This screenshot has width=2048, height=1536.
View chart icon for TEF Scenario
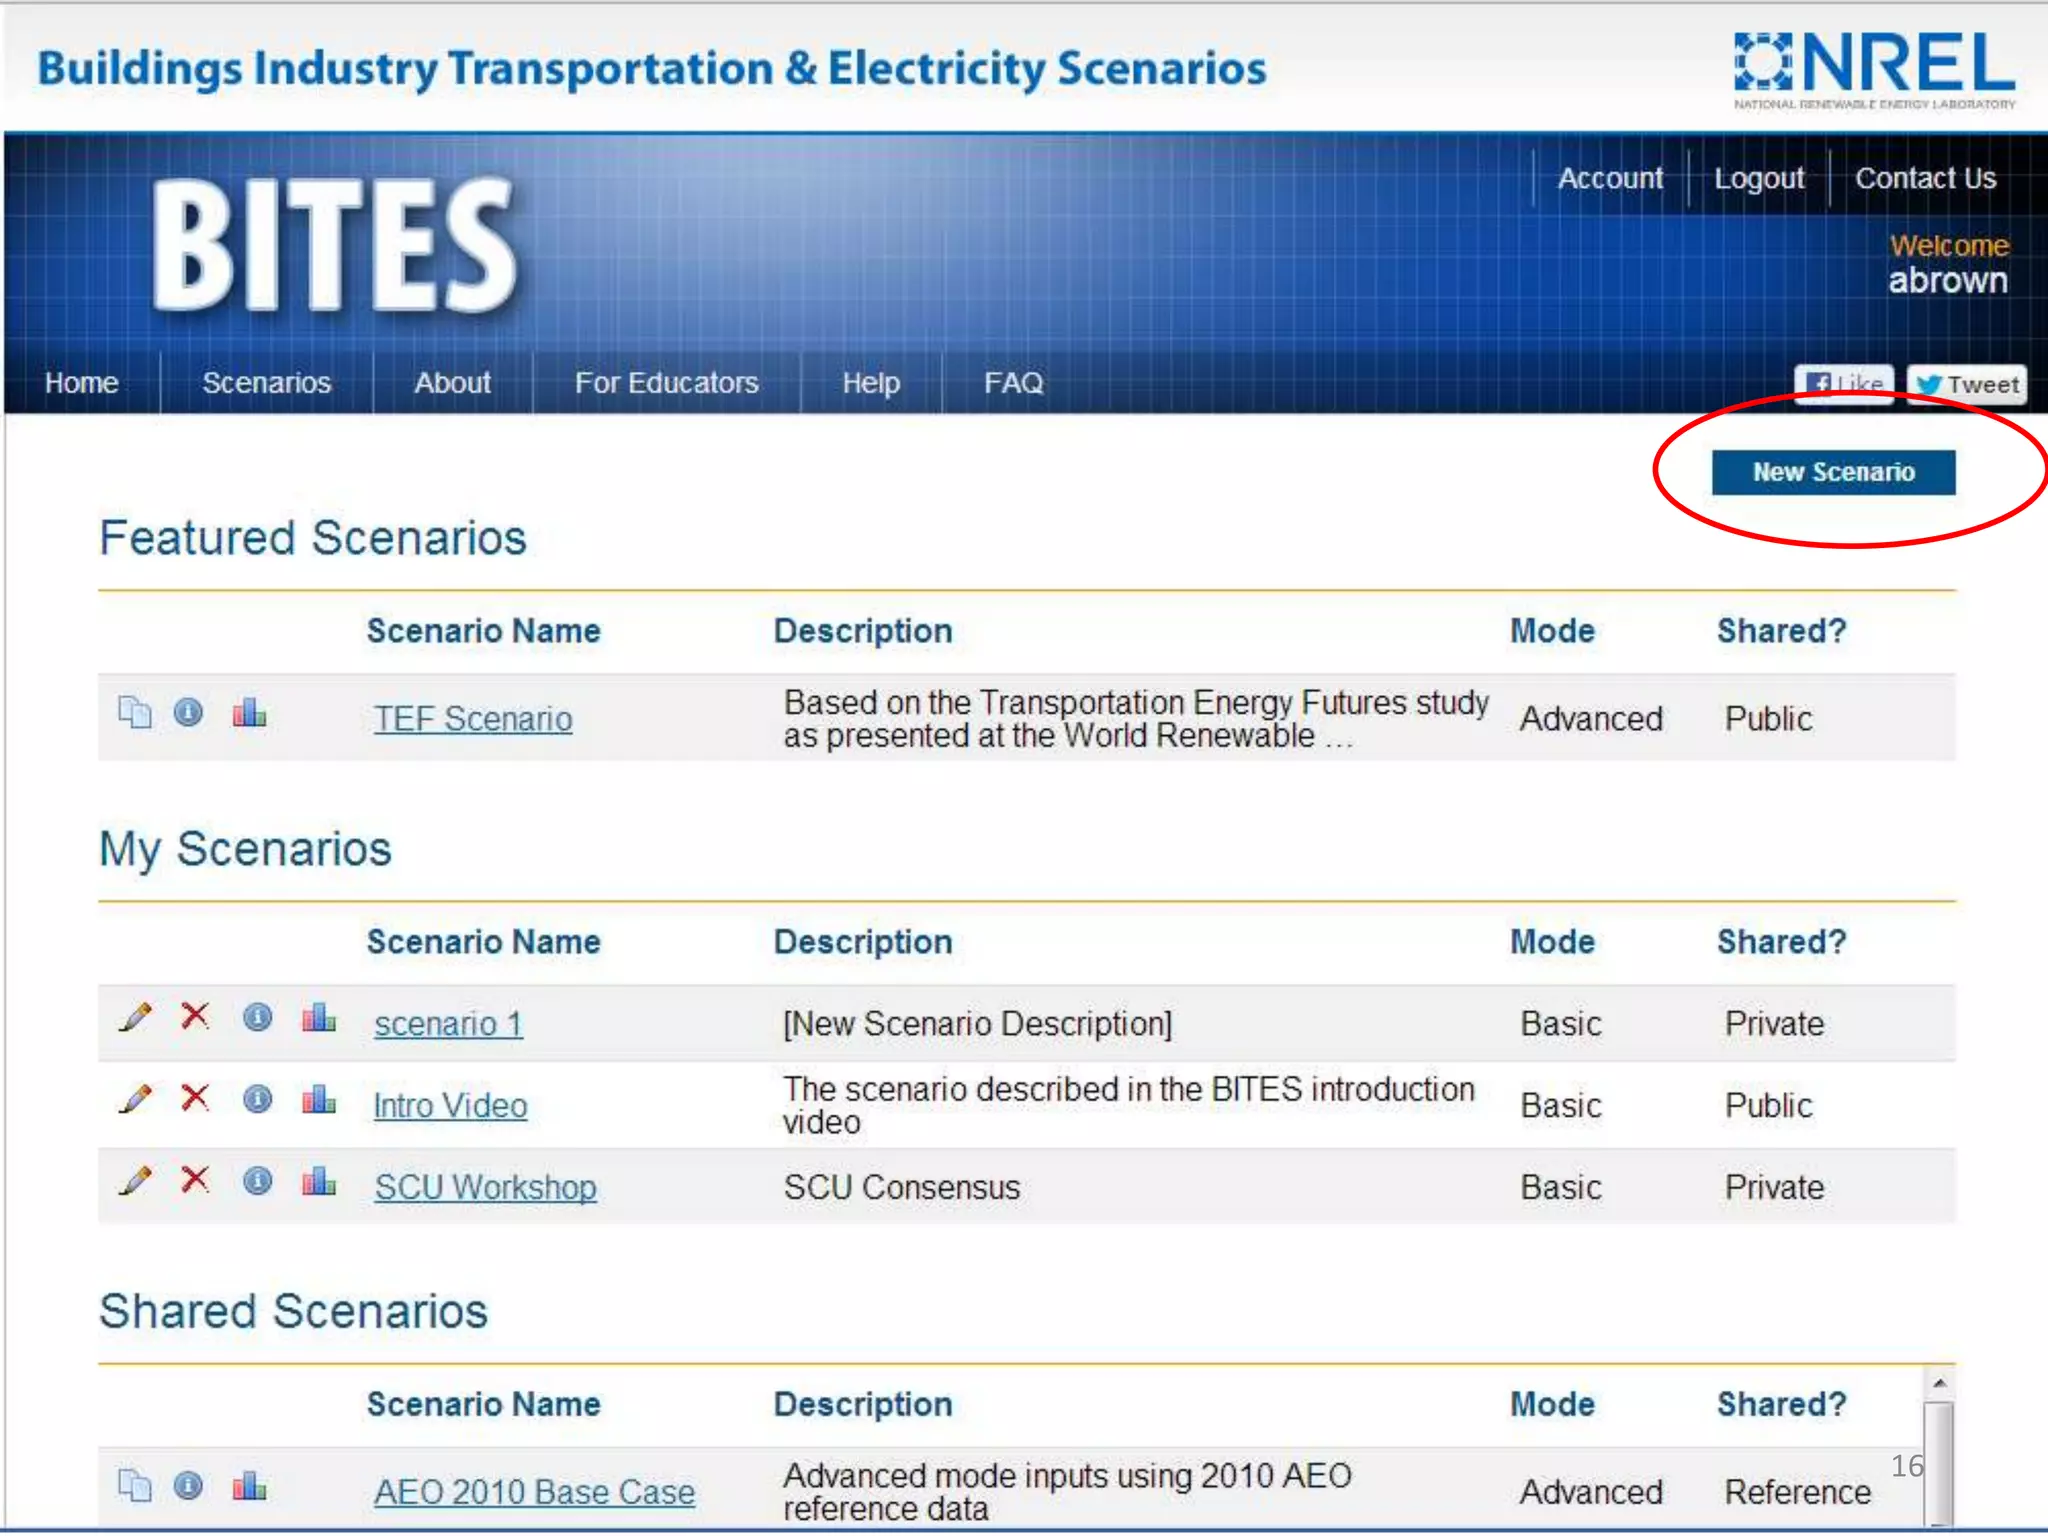249,713
